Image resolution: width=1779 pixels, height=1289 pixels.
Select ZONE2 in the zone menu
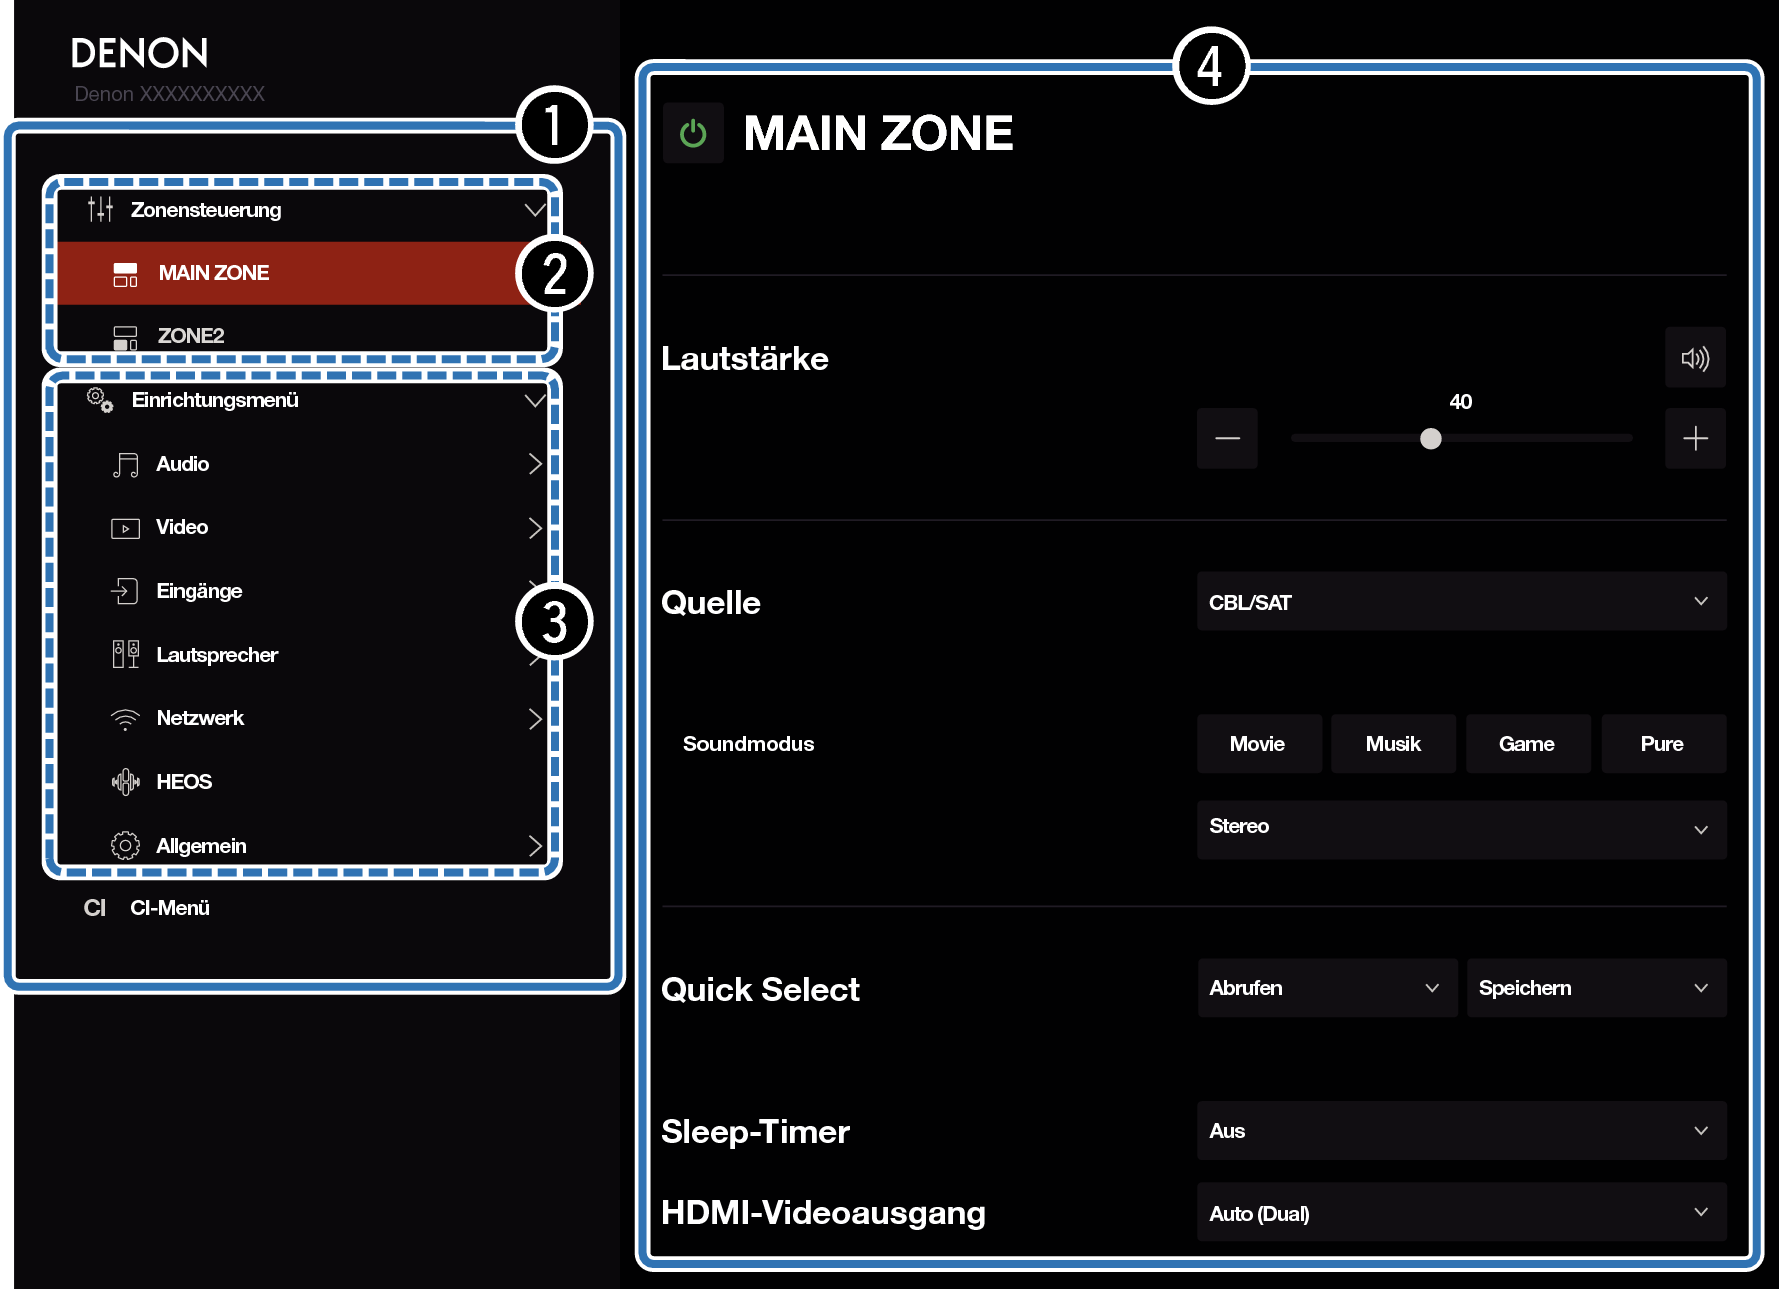coord(190,336)
